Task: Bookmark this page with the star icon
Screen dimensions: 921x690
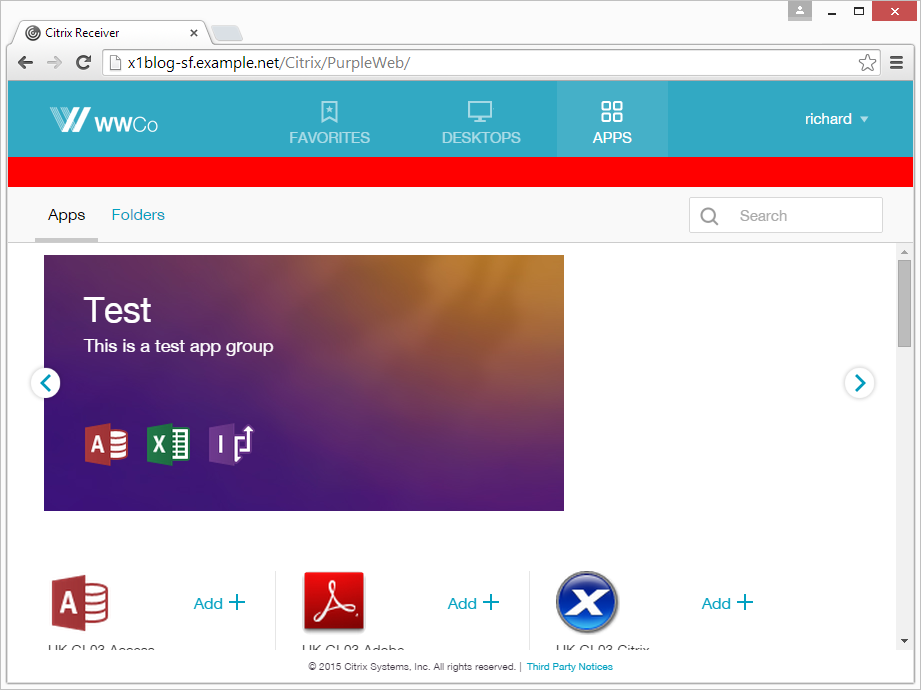Action: pyautogui.click(x=867, y=63)
